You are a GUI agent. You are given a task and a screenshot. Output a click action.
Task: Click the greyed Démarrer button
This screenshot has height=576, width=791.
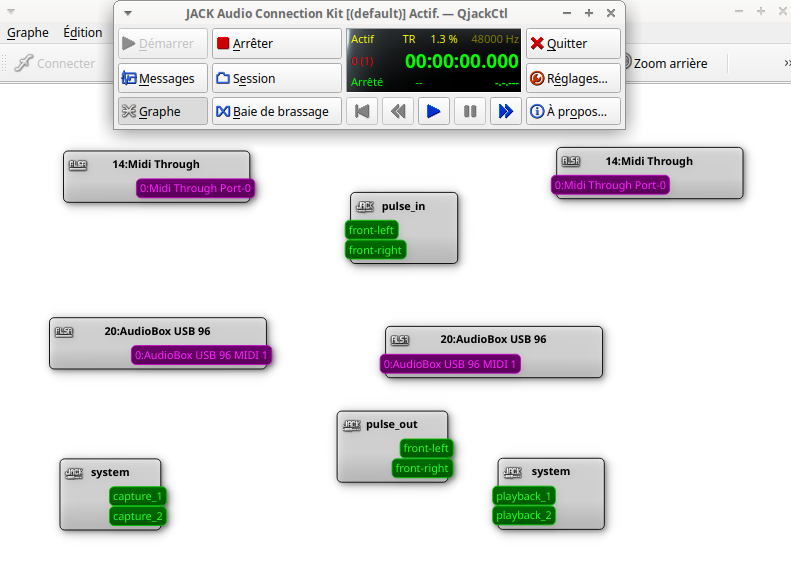click(163, 43)
